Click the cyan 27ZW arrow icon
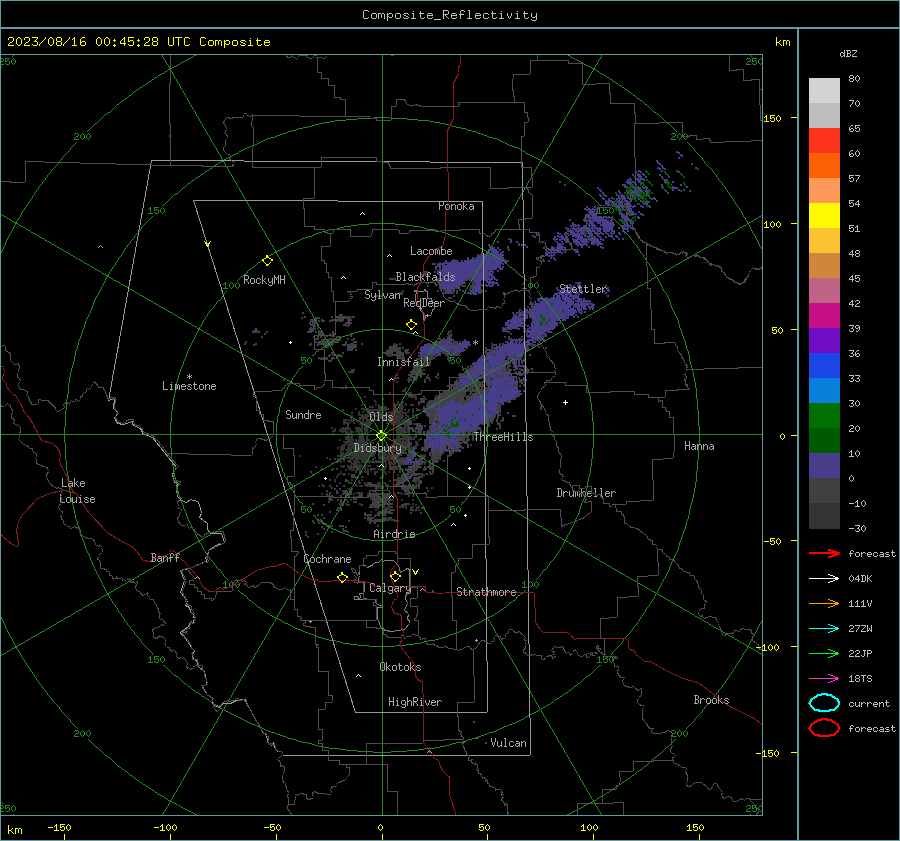The height and width of the screenshot is (841, 900). click(x=824, y=629)
